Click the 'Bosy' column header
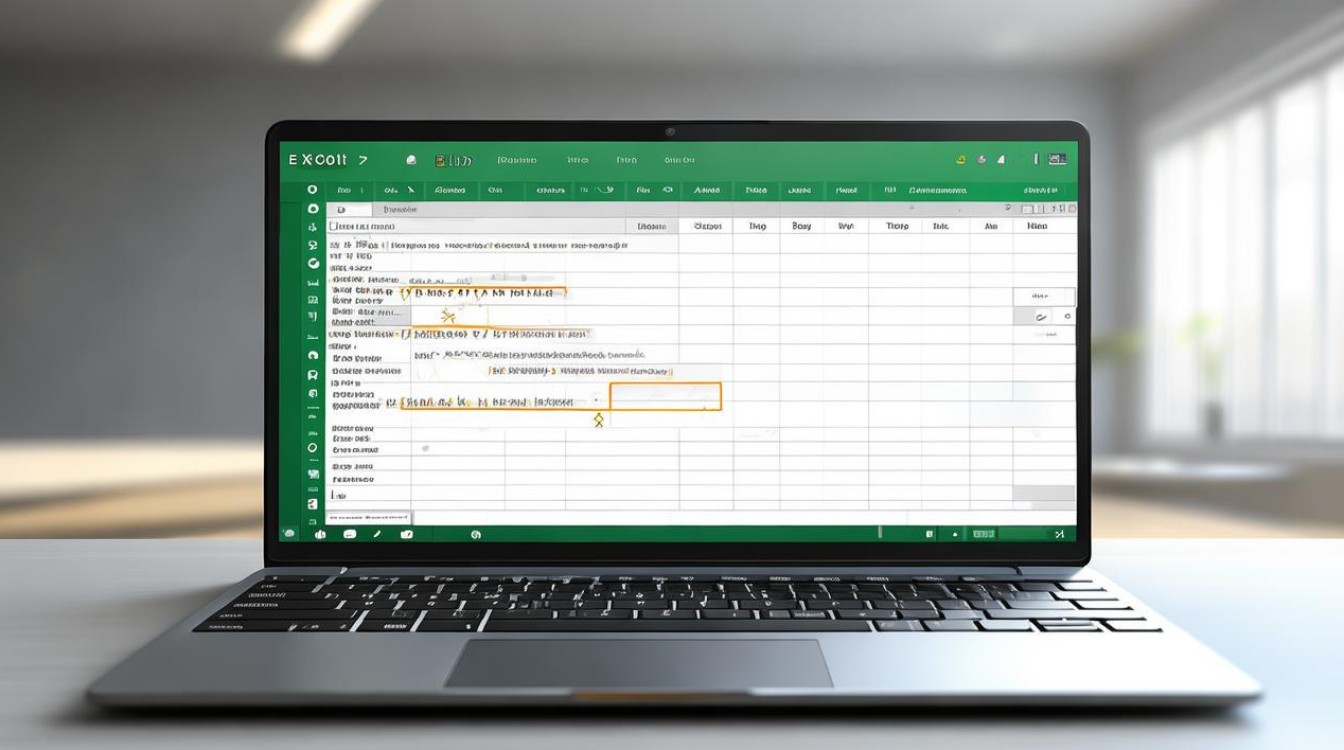 pyautogui.click(x=802, y=227)
